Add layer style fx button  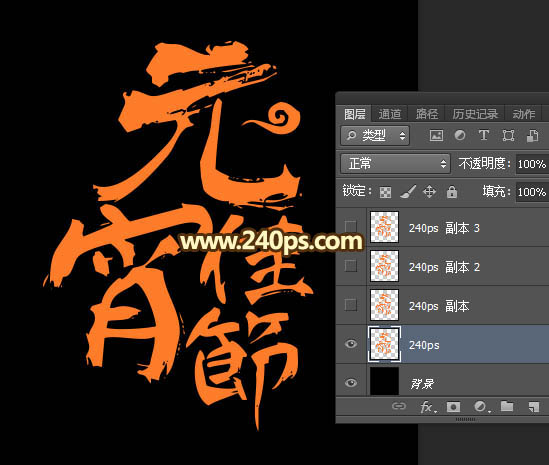(428, 407)
